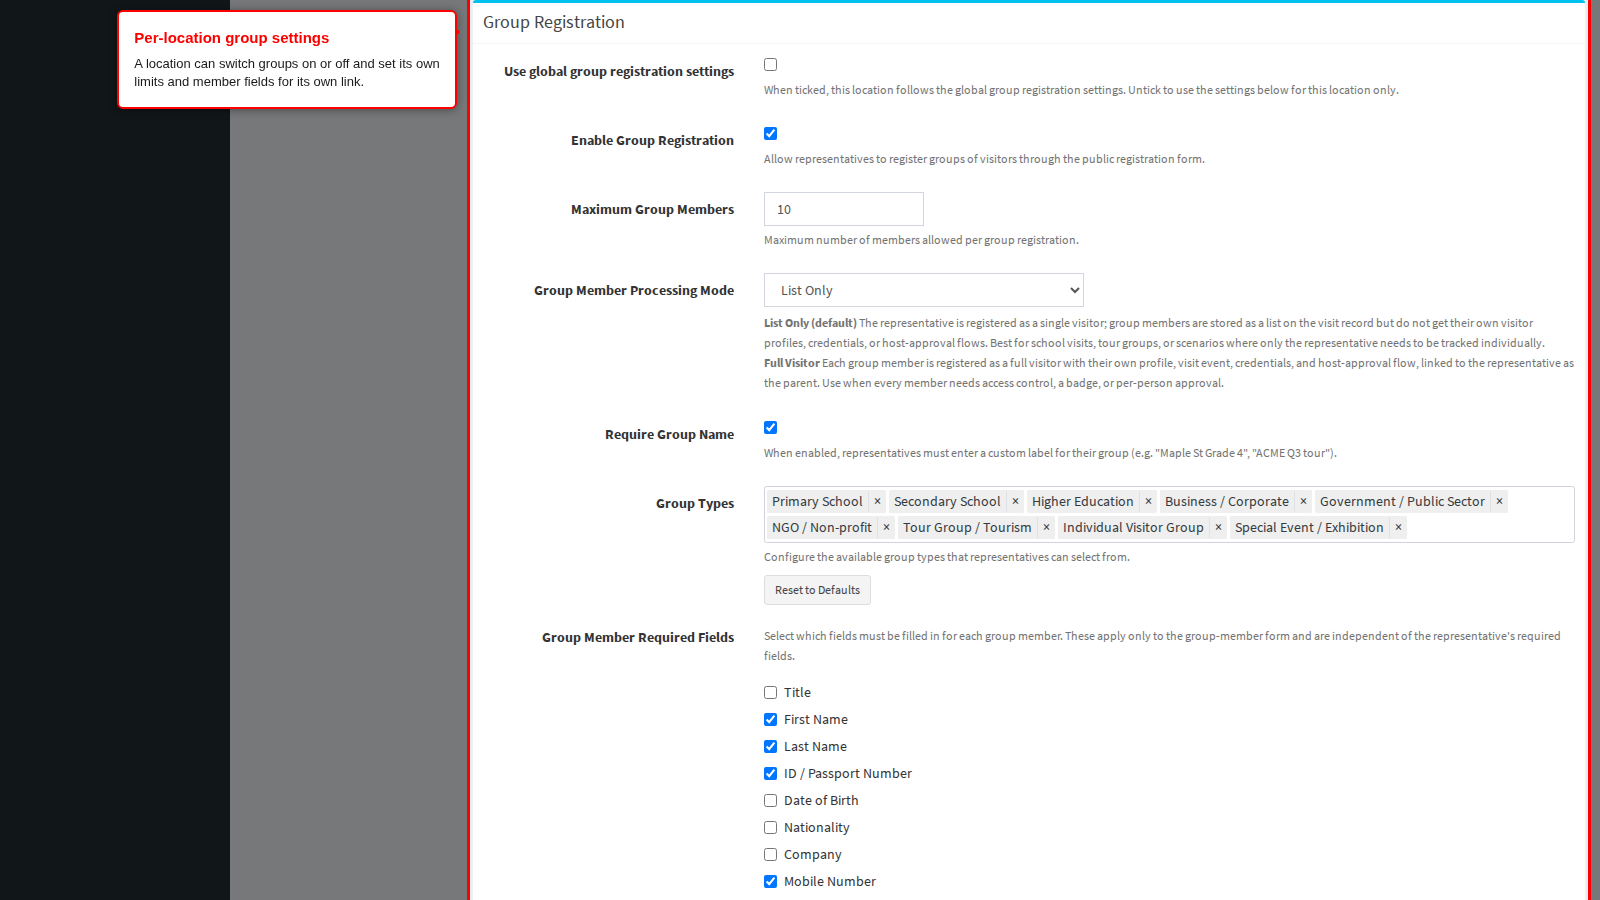Remove the Primary School group type tag
Viewport: 1600px width, 900px height.
click(877, 502)
